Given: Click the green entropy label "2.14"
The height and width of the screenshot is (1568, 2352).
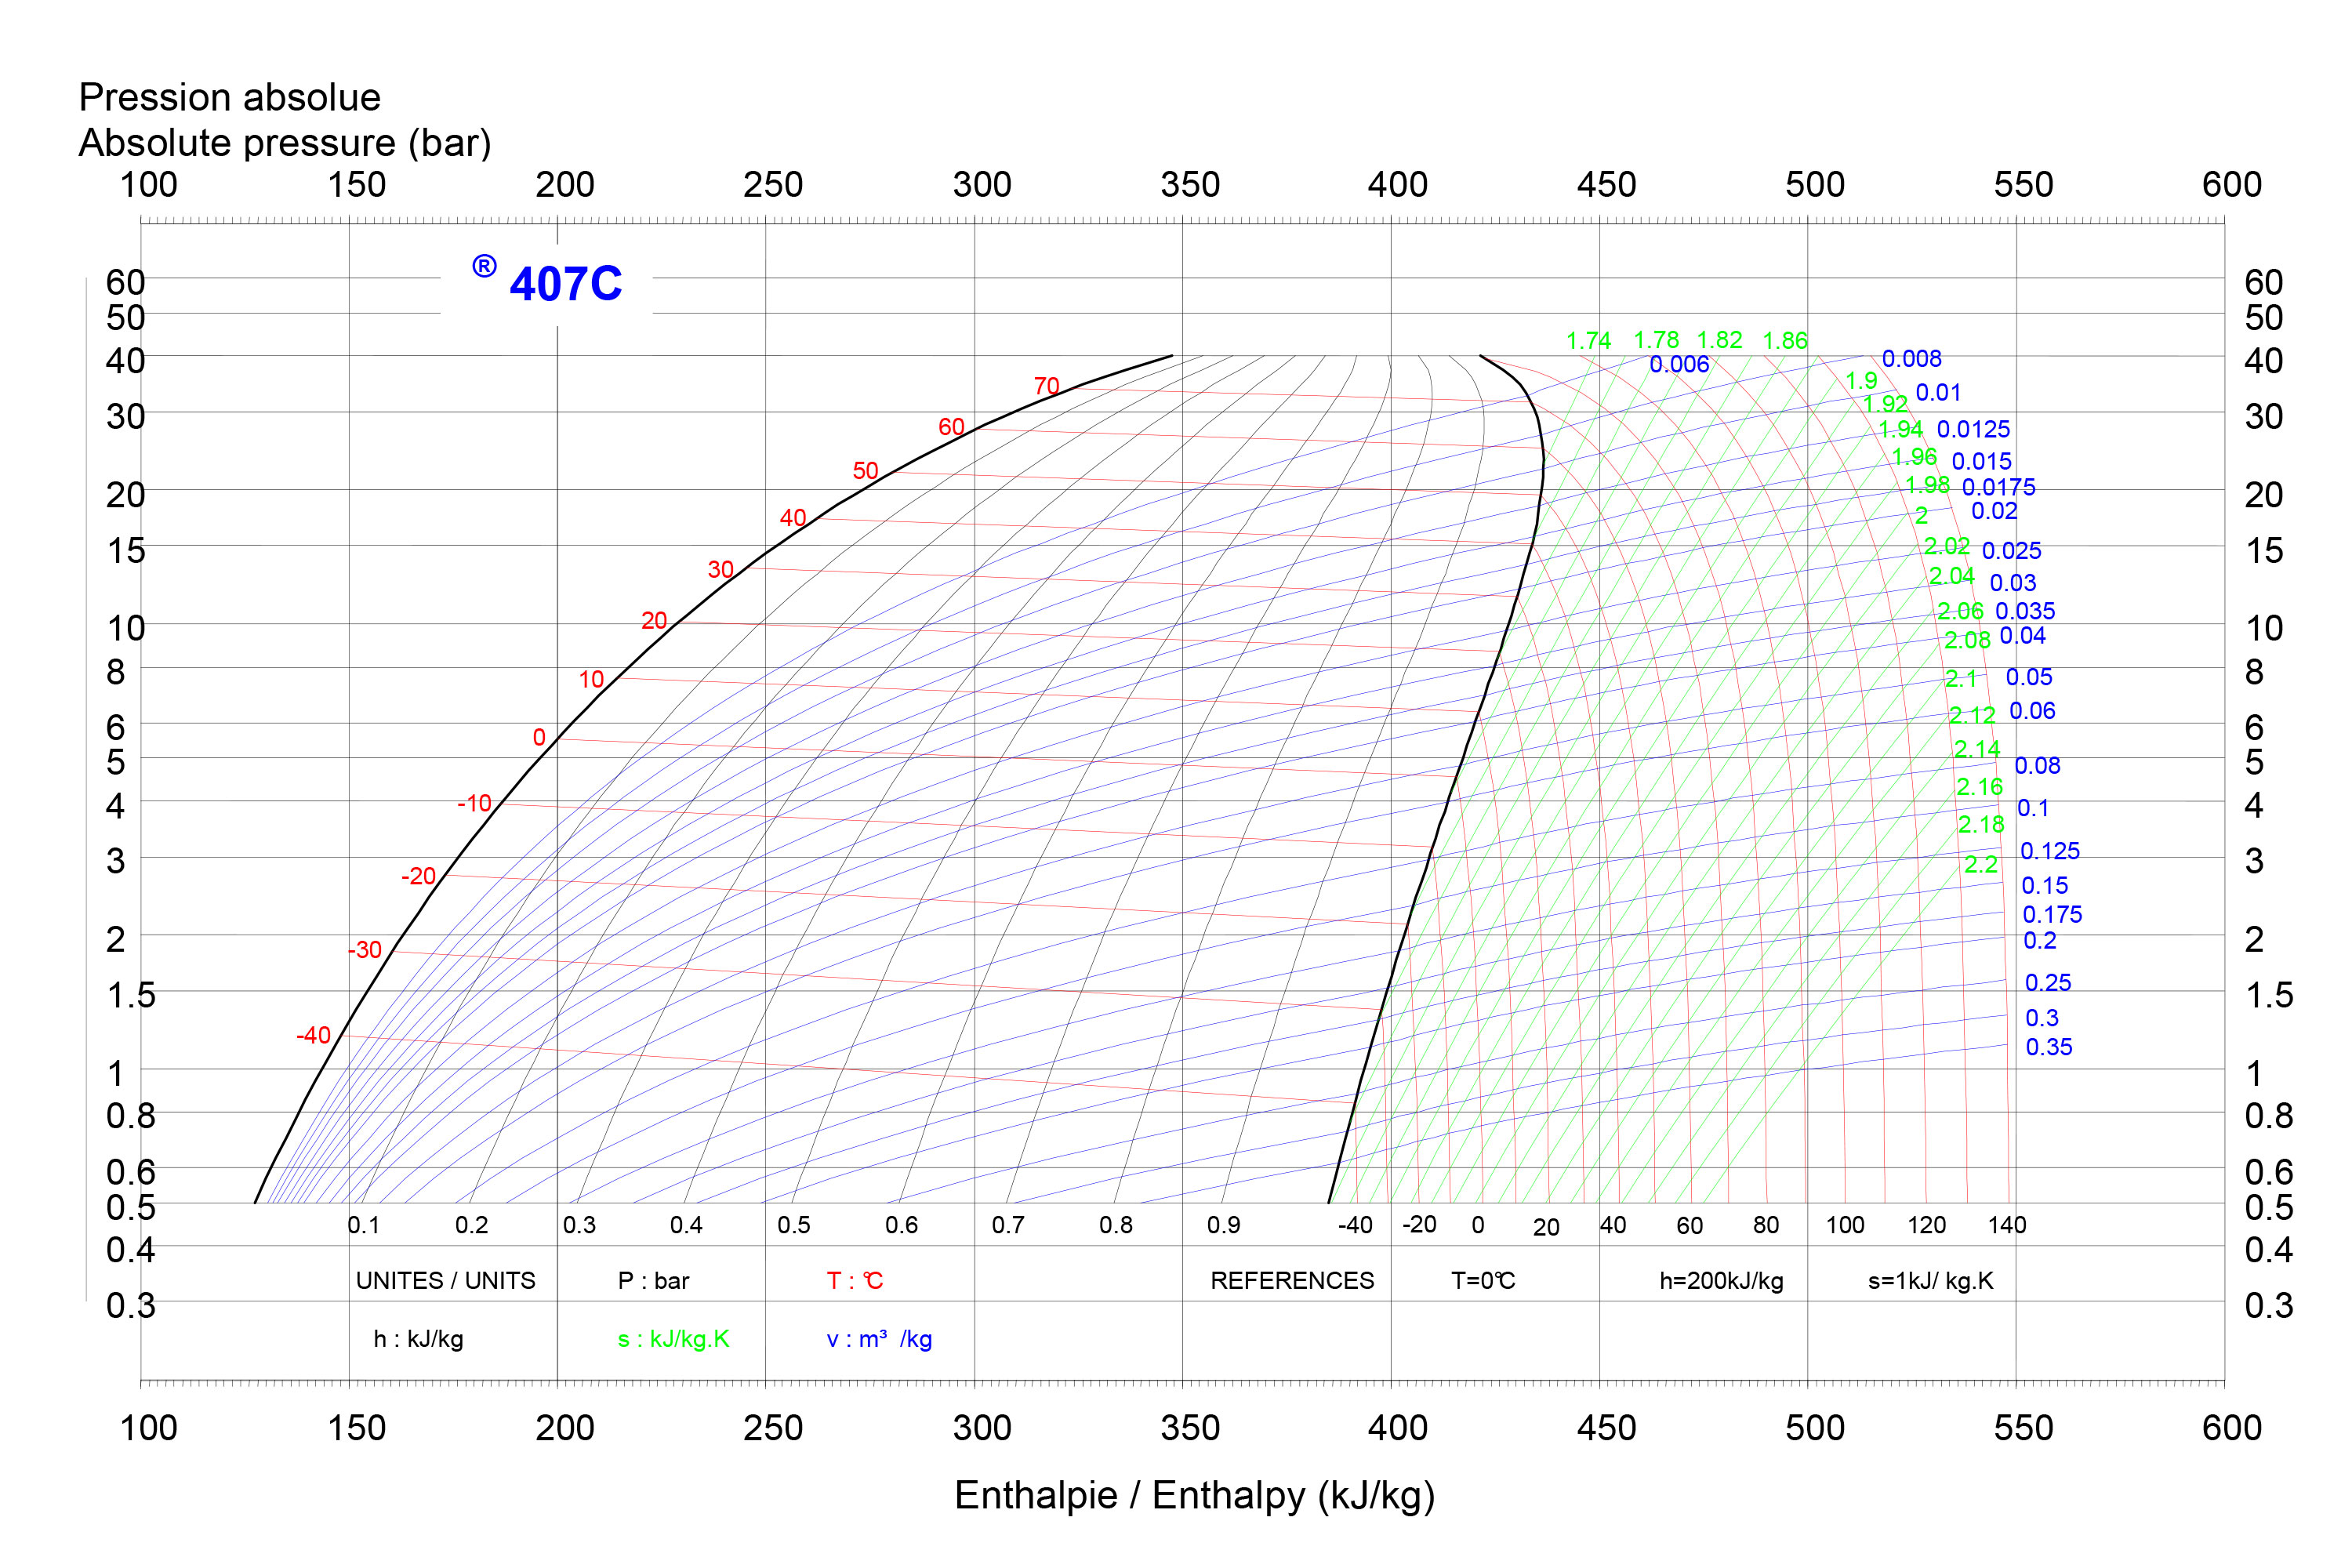Looking at the screenshot, I should click(x=1977, y=749).
